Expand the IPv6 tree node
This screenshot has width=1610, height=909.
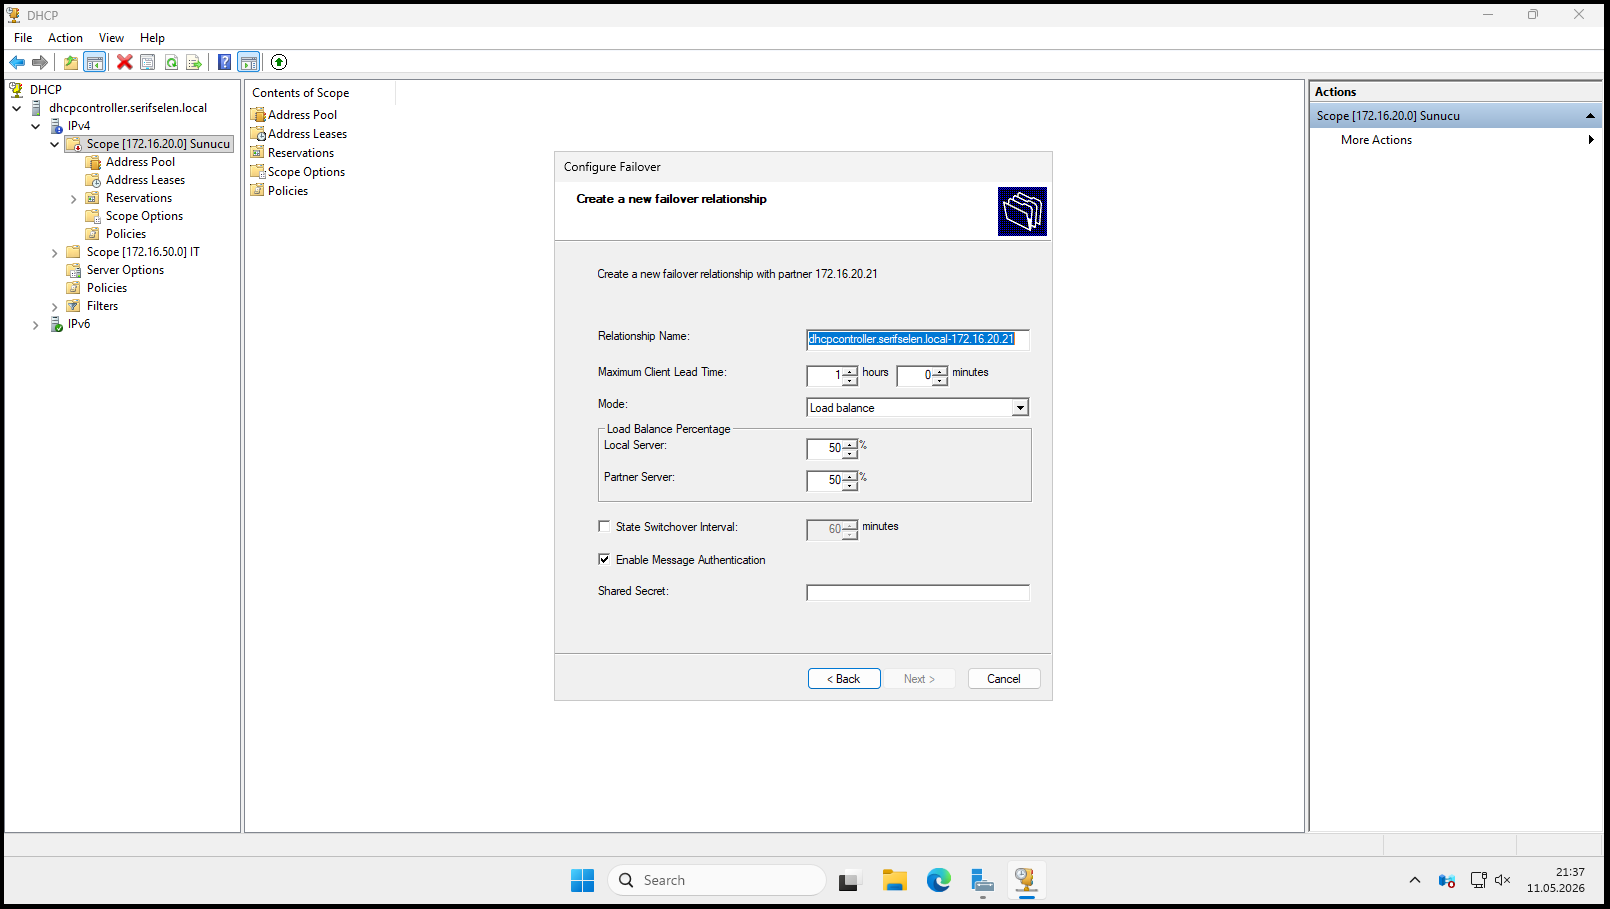pyautogui.click(x=36, y=325)
